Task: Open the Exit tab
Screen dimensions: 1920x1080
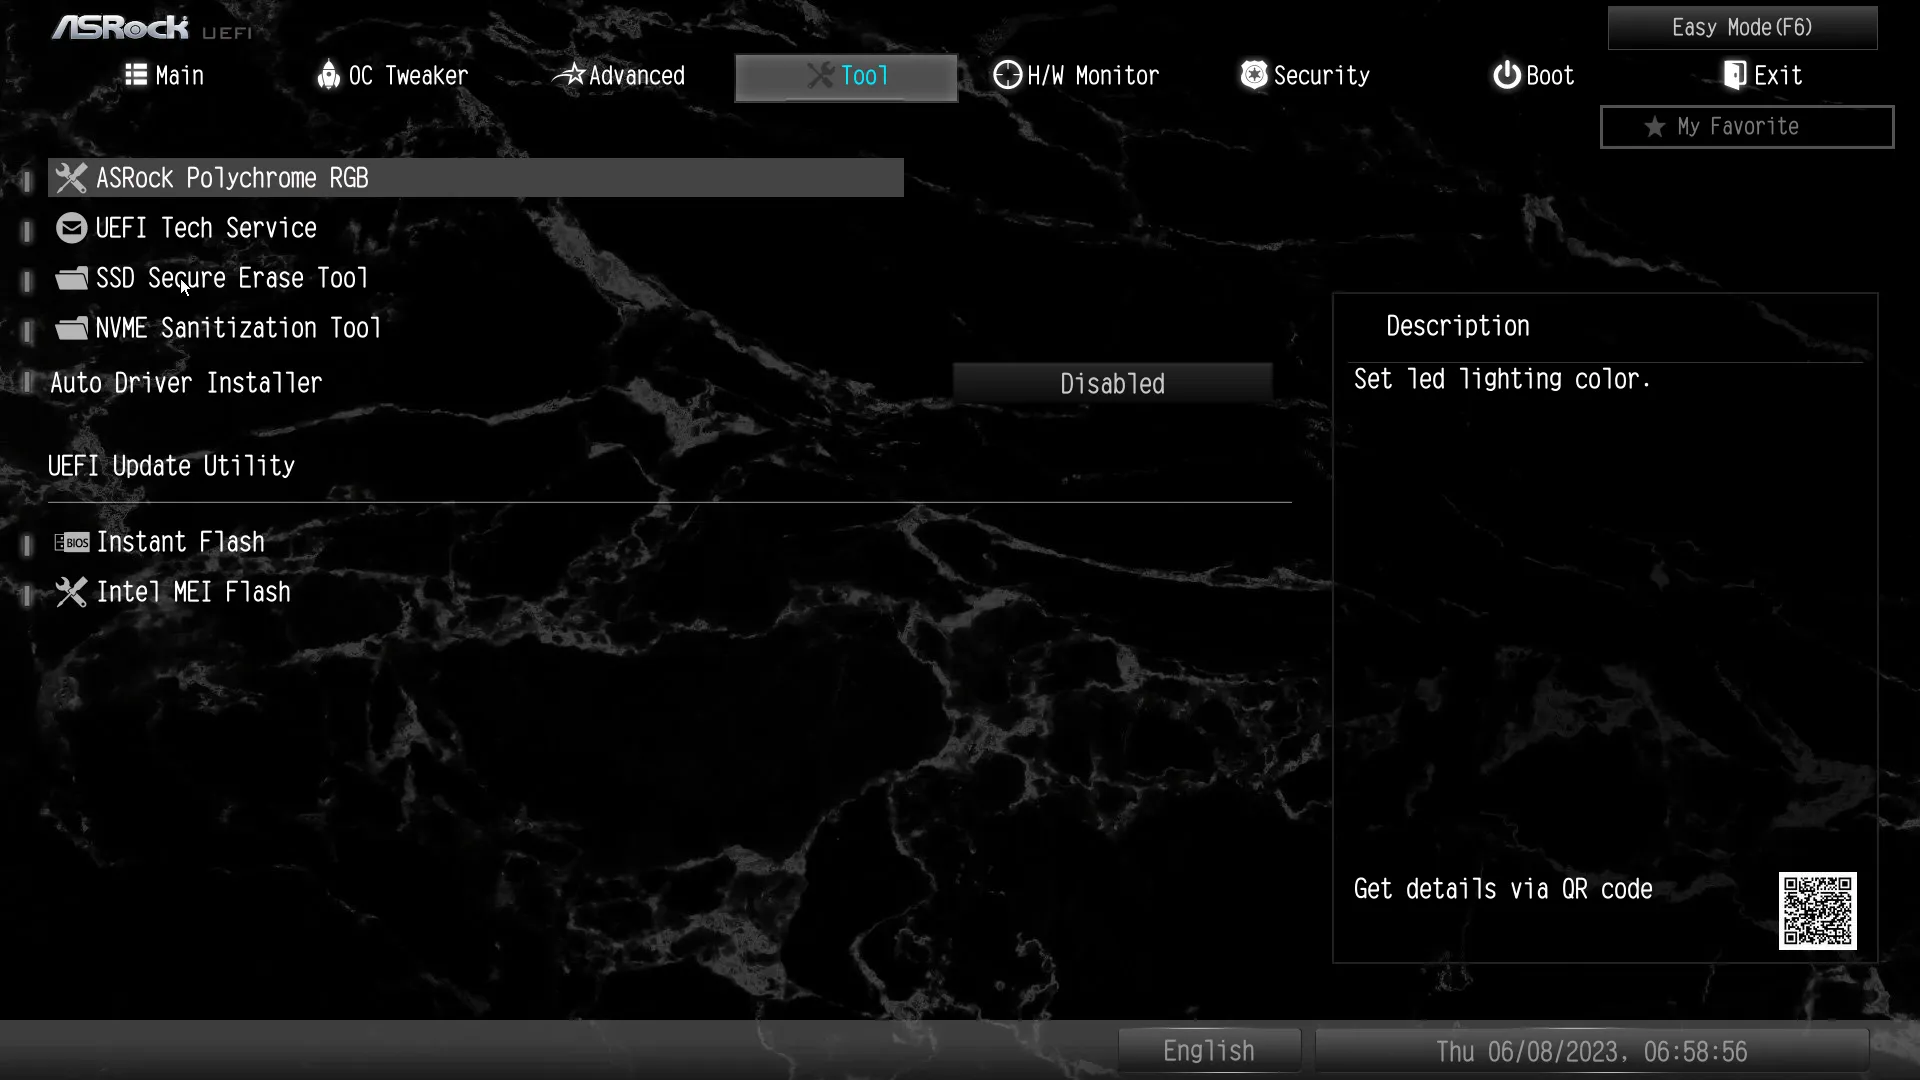Action: (x=1763, y=76)
